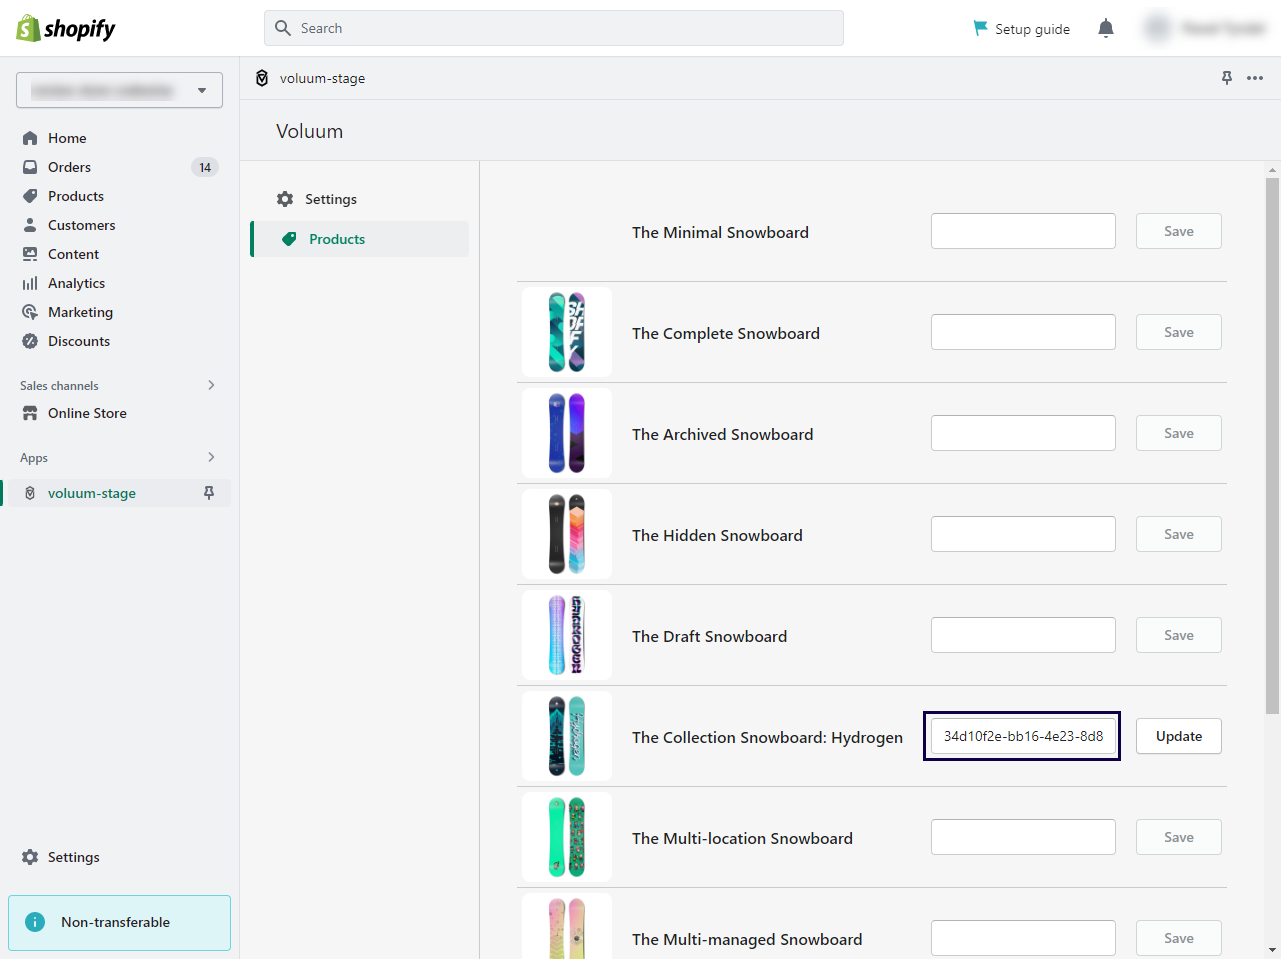Screen dimensions: 1281x959
Task: Open the store selector dropdown
Action: click(119, 90)
